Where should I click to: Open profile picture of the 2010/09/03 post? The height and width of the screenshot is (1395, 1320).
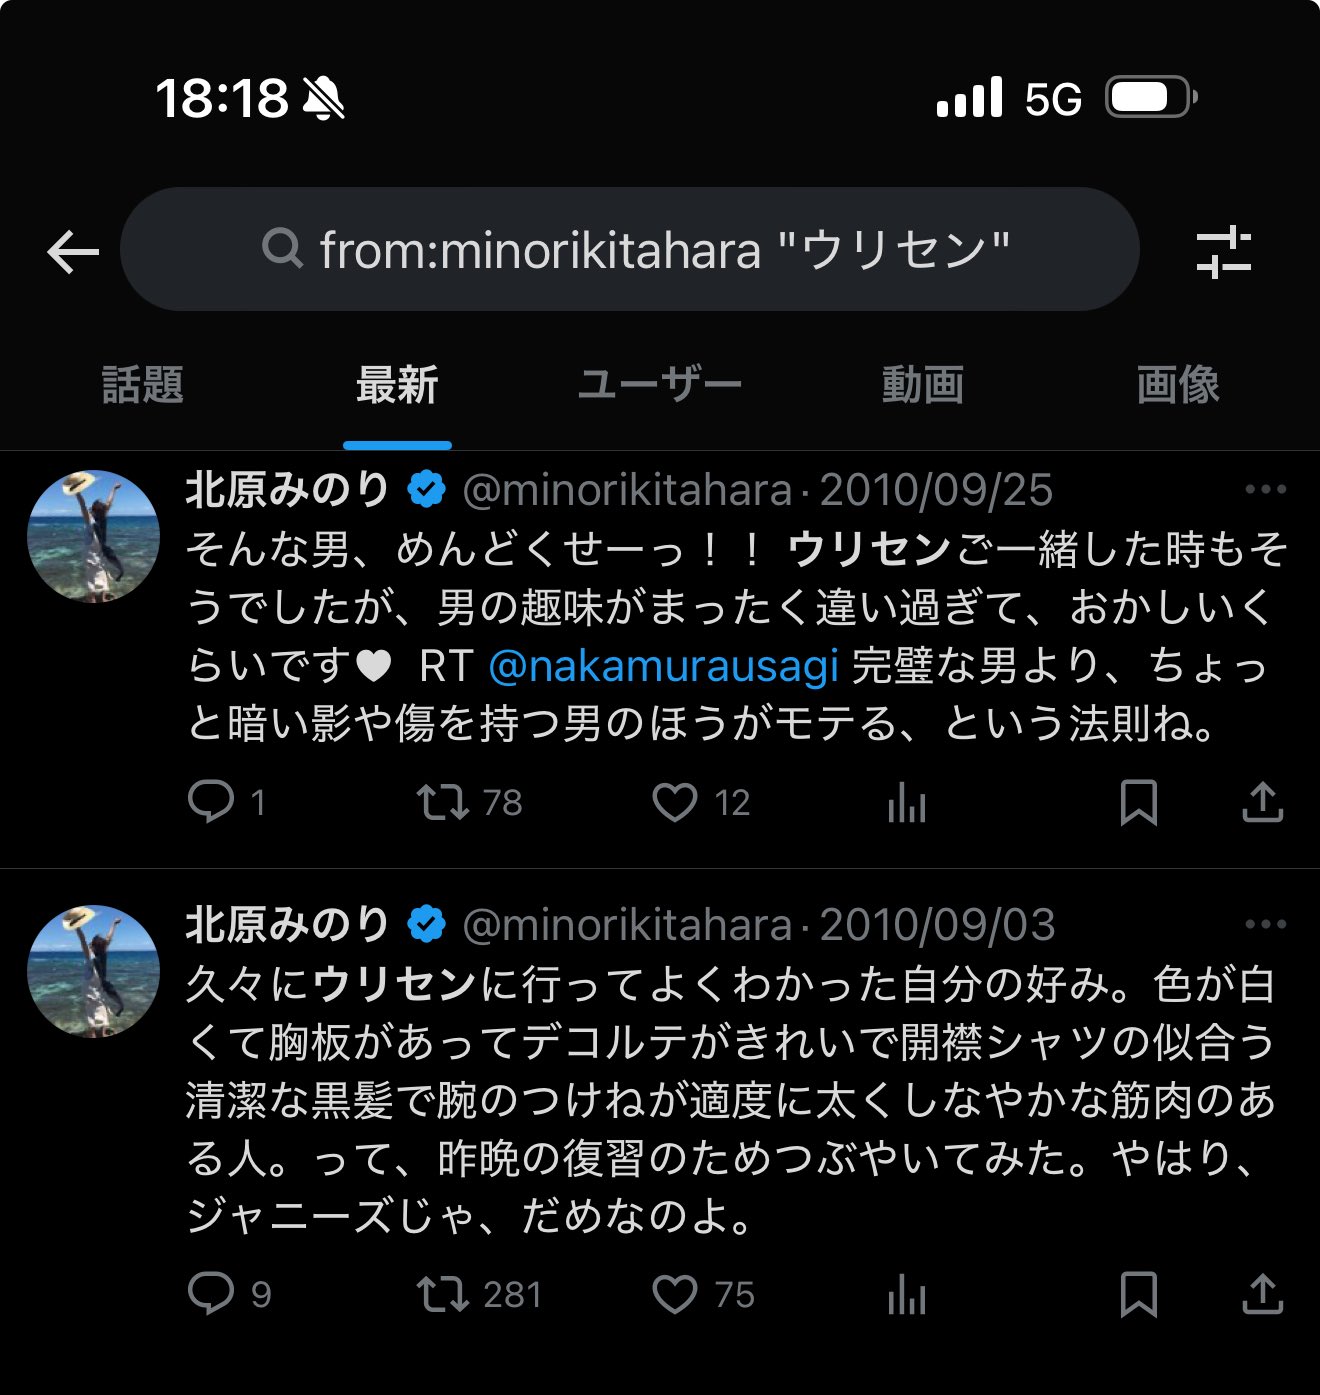[x=93, y=971]
